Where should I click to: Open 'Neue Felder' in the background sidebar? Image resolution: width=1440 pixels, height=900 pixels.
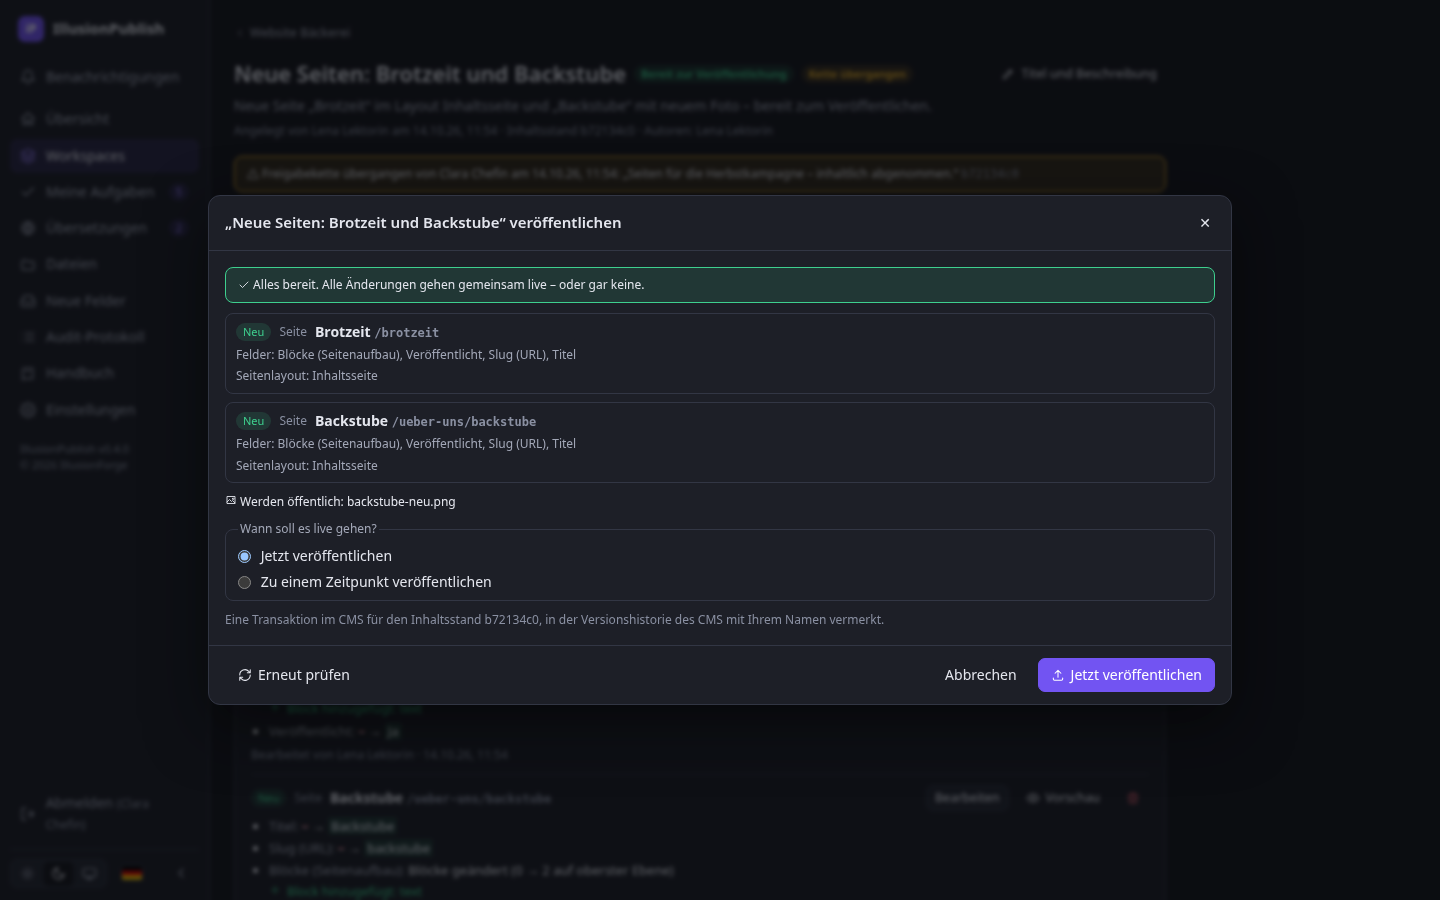(x=104, y=301)
